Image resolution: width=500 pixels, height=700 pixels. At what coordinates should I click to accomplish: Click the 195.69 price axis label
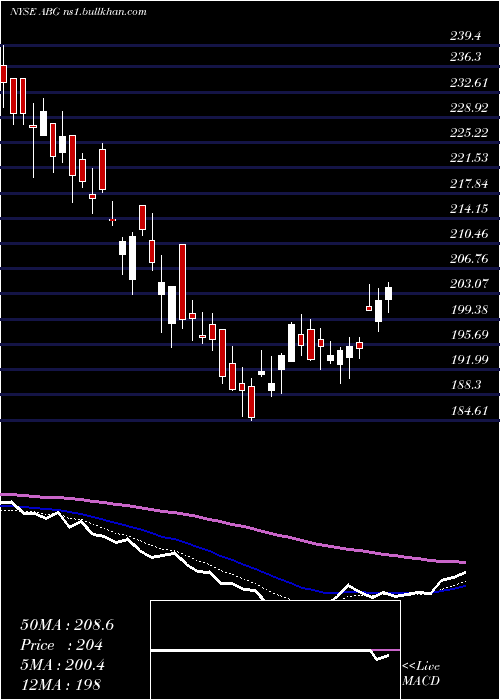coord(468,334)
